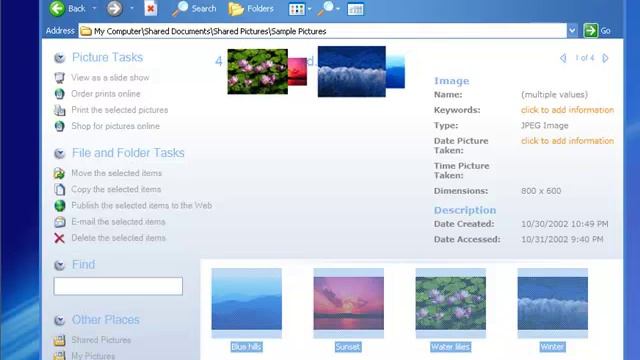Click the Date Accessed value 10/31/2002 9:40 PM

point(562,240)
